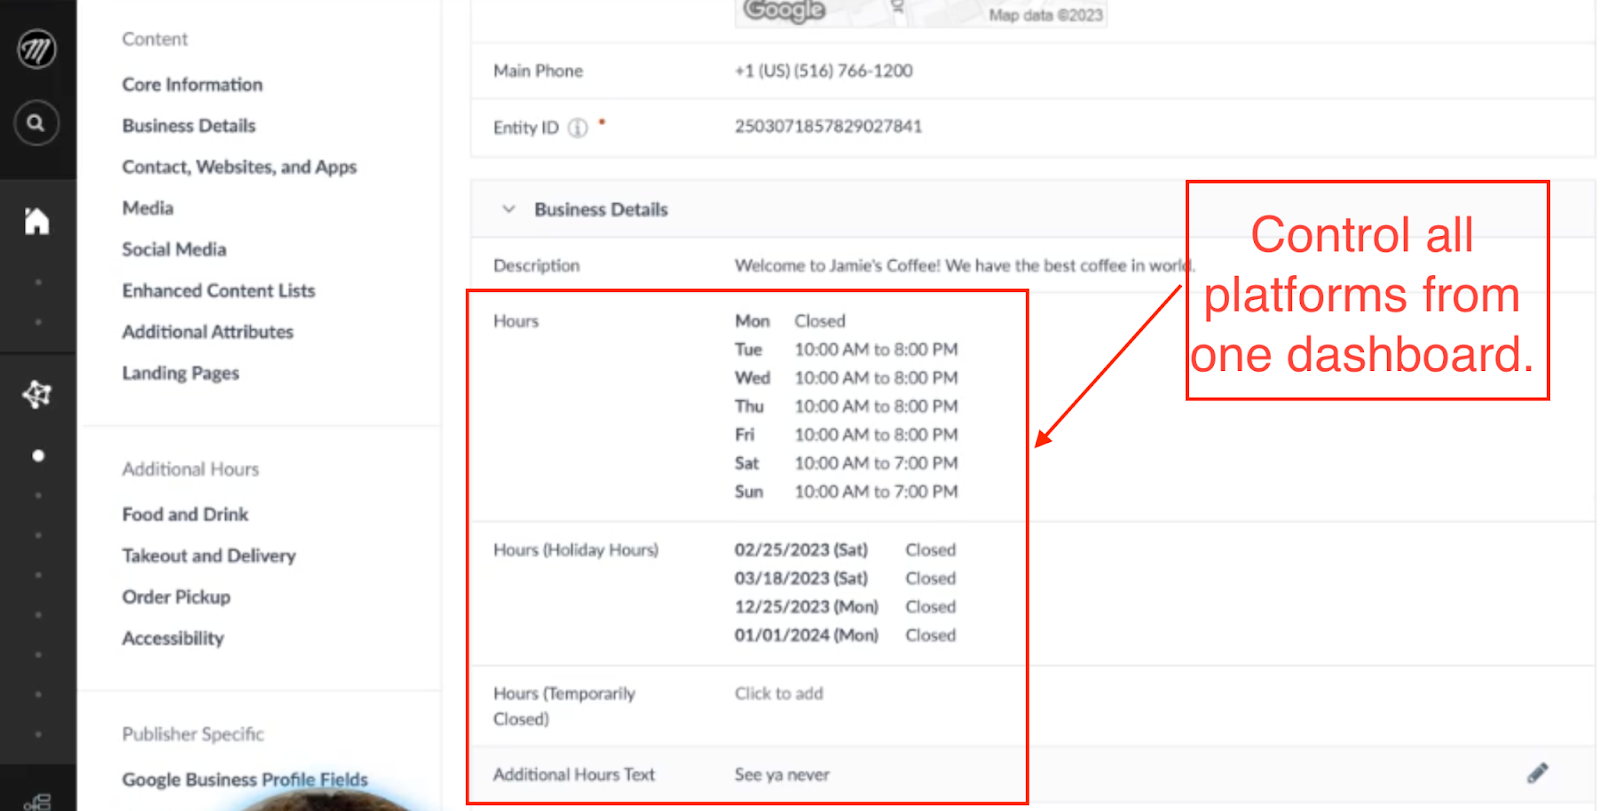
Task: Open Order Pickup hours
Action: click(x=176, y=597)
